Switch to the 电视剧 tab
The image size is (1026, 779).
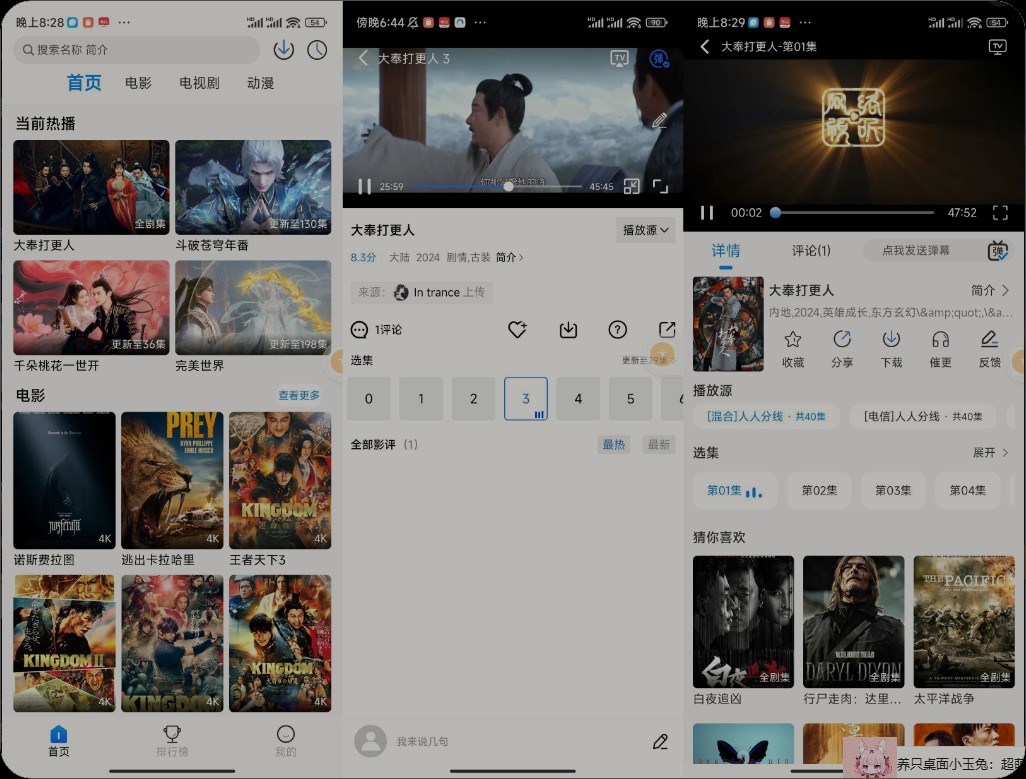(199, 83)
